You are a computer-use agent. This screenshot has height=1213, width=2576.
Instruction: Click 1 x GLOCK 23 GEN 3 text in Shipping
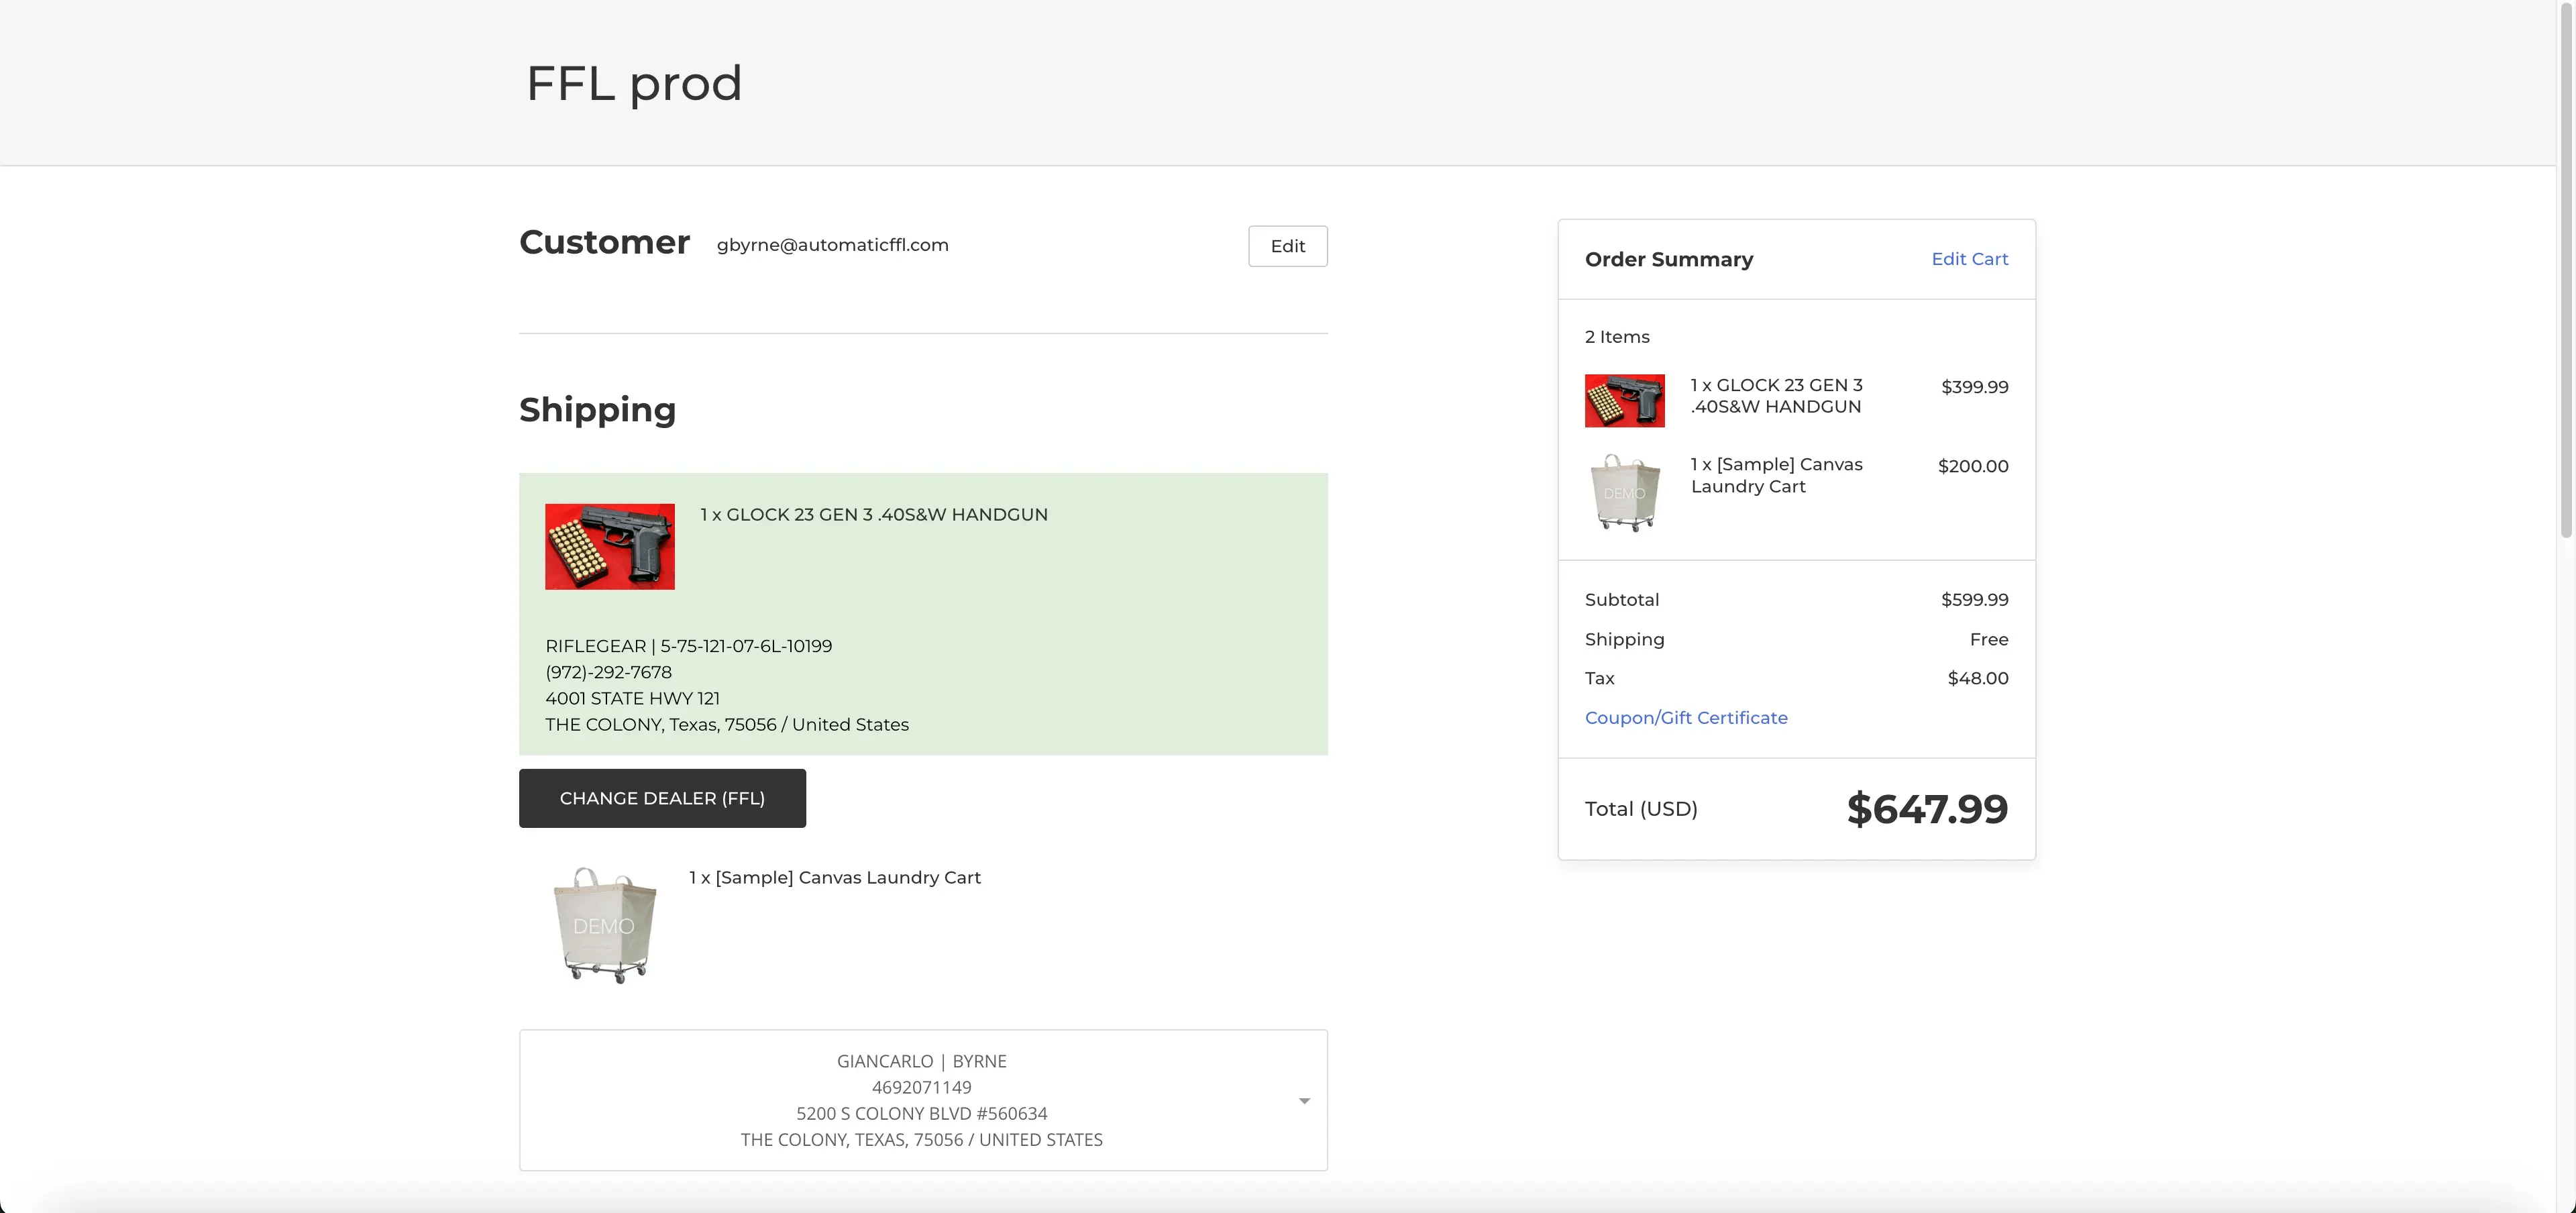[873, 514]
